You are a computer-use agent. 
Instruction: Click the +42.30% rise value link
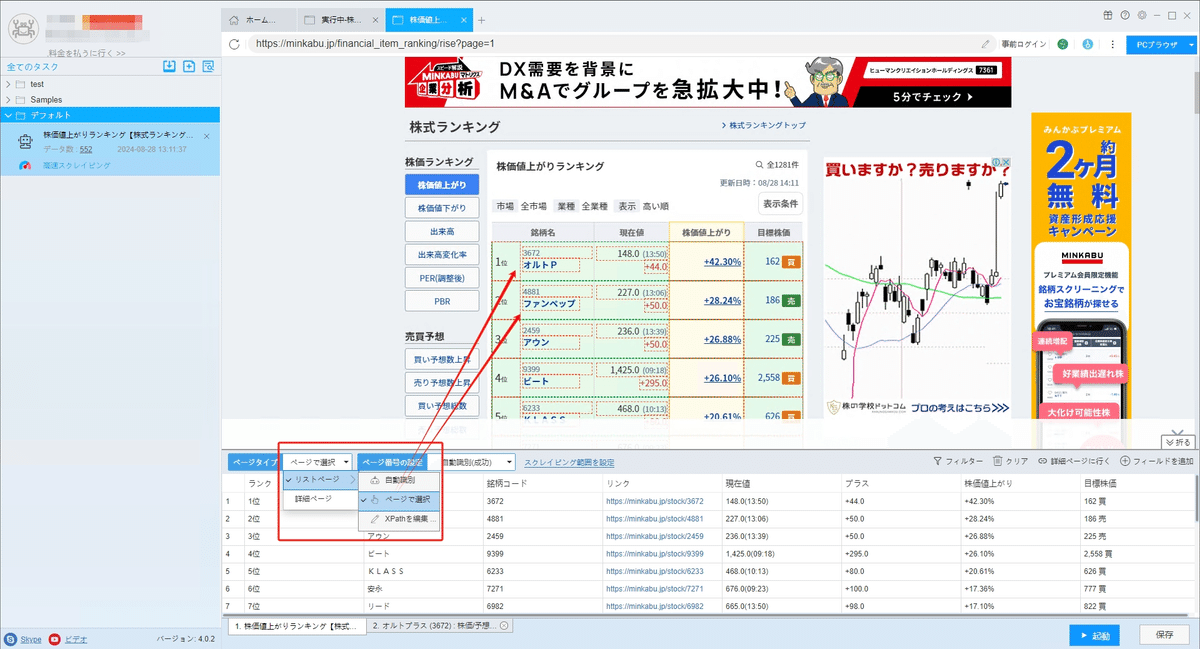722,262
